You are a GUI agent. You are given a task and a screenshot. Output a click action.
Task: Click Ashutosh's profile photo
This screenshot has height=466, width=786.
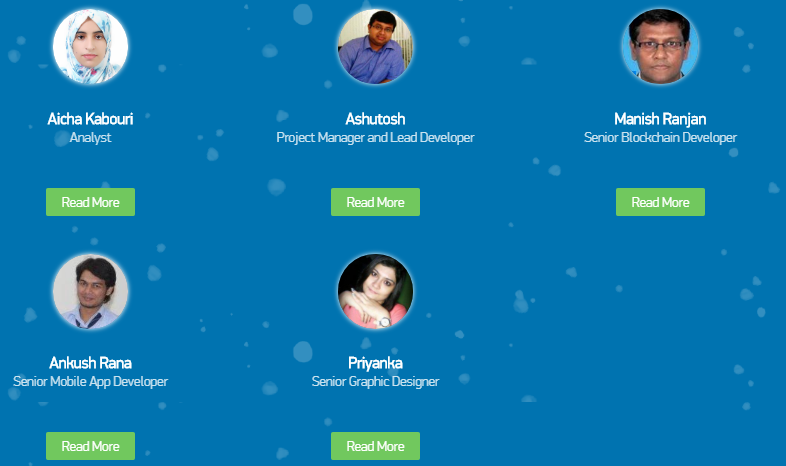pos(375,46)
